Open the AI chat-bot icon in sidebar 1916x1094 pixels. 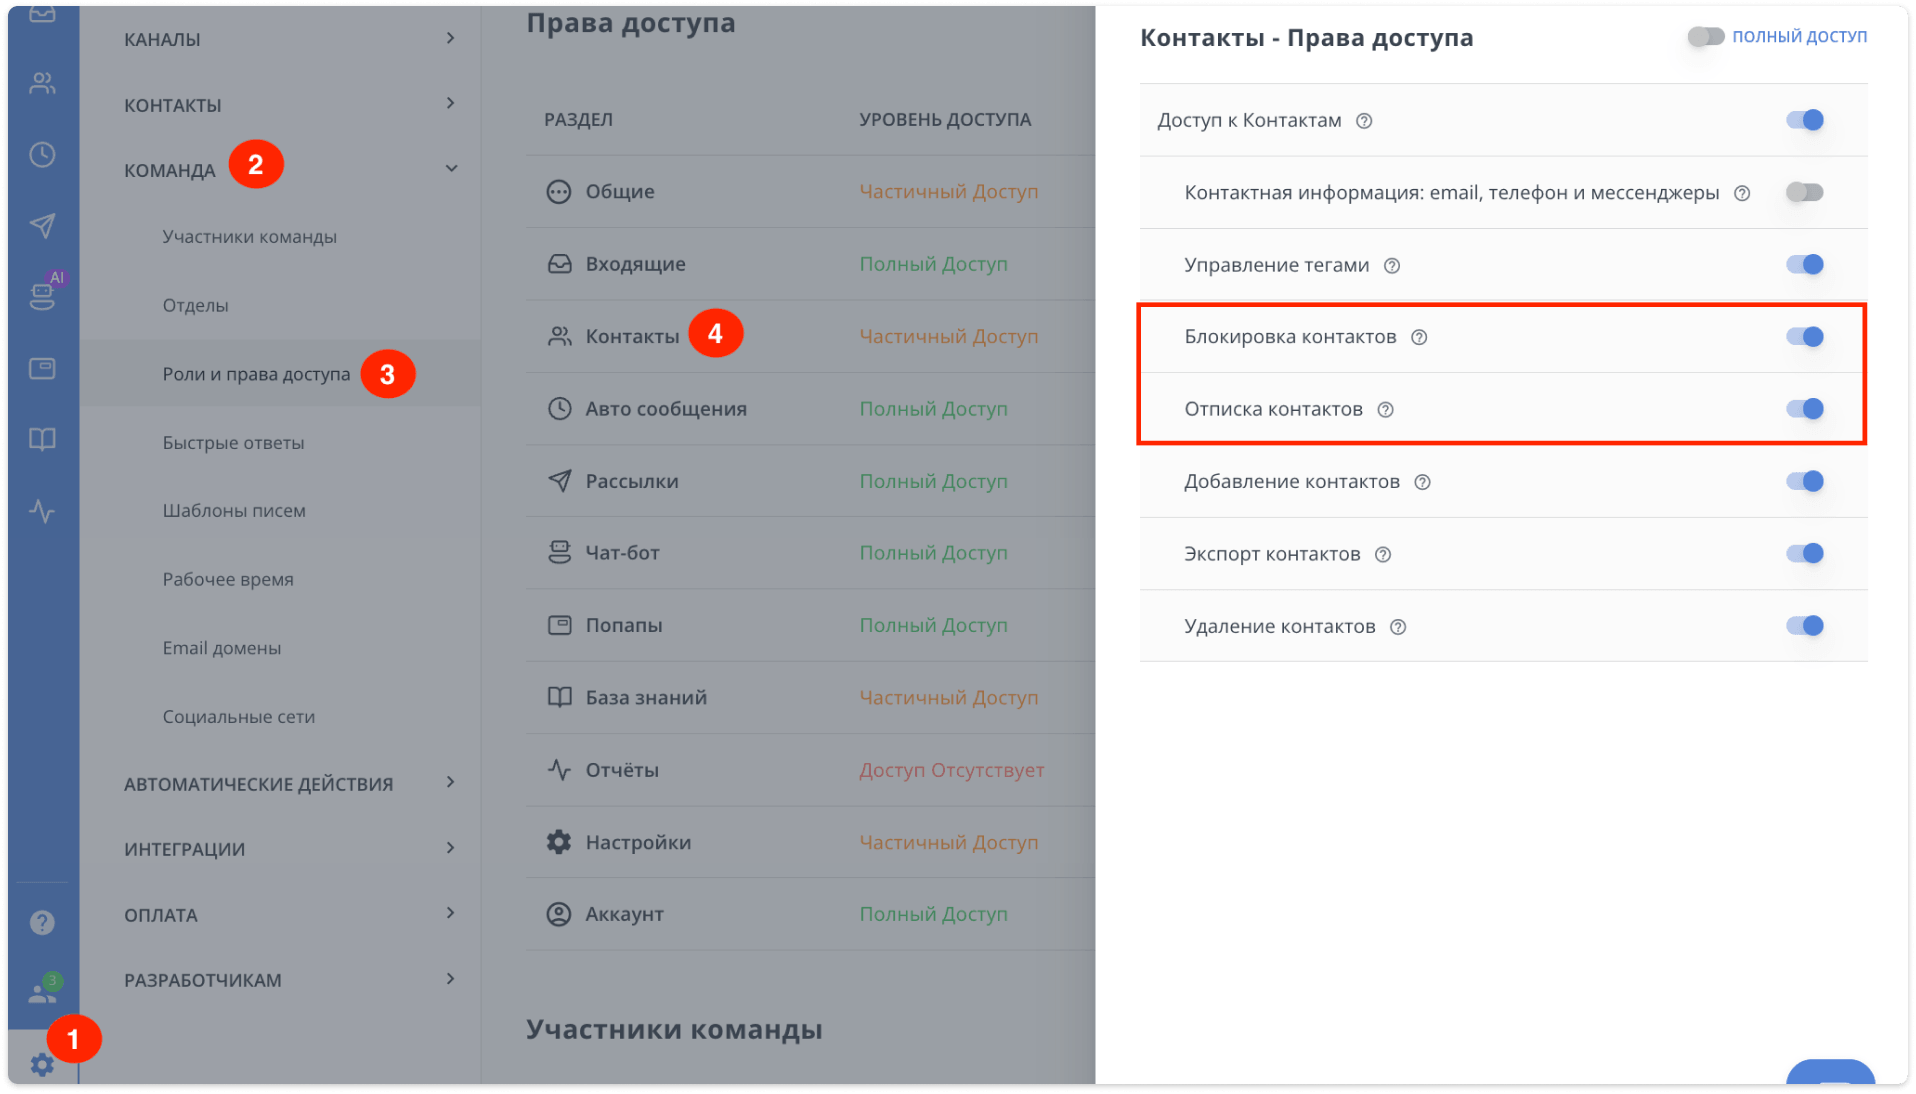coord(42,293)
